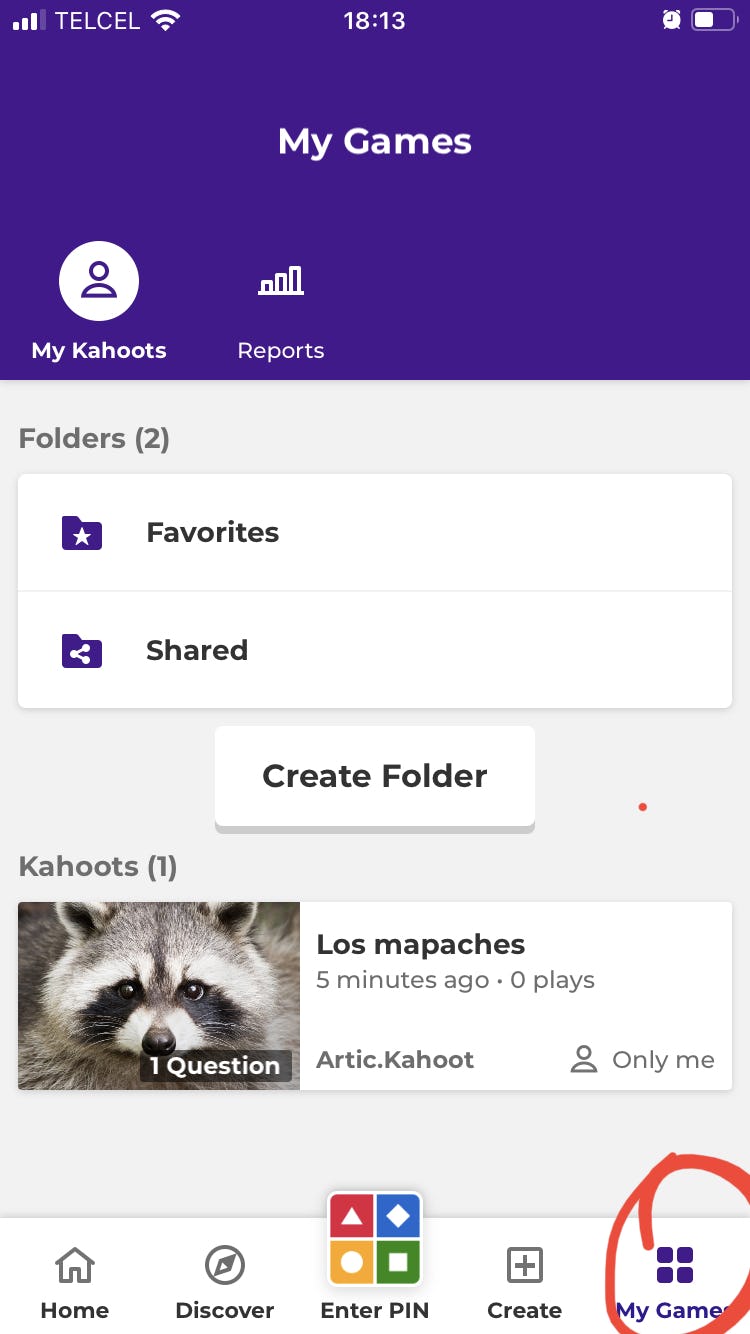Tap the Shared folder icon

click(x=82, y=651)
